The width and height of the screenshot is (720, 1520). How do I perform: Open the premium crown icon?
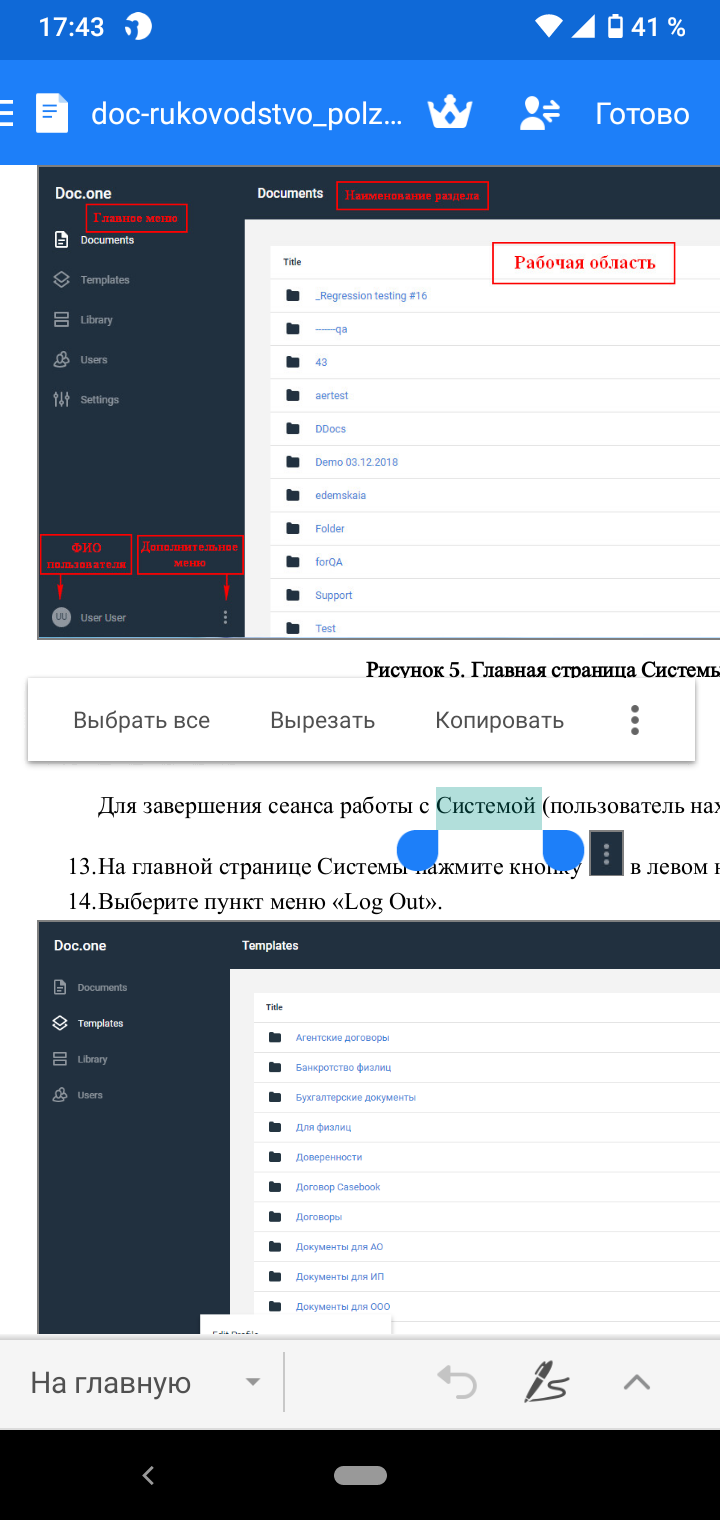click(450, 113)
